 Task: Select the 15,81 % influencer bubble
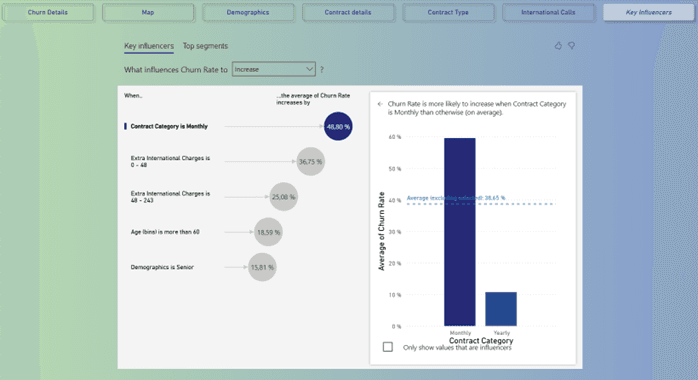pos(262,267)
